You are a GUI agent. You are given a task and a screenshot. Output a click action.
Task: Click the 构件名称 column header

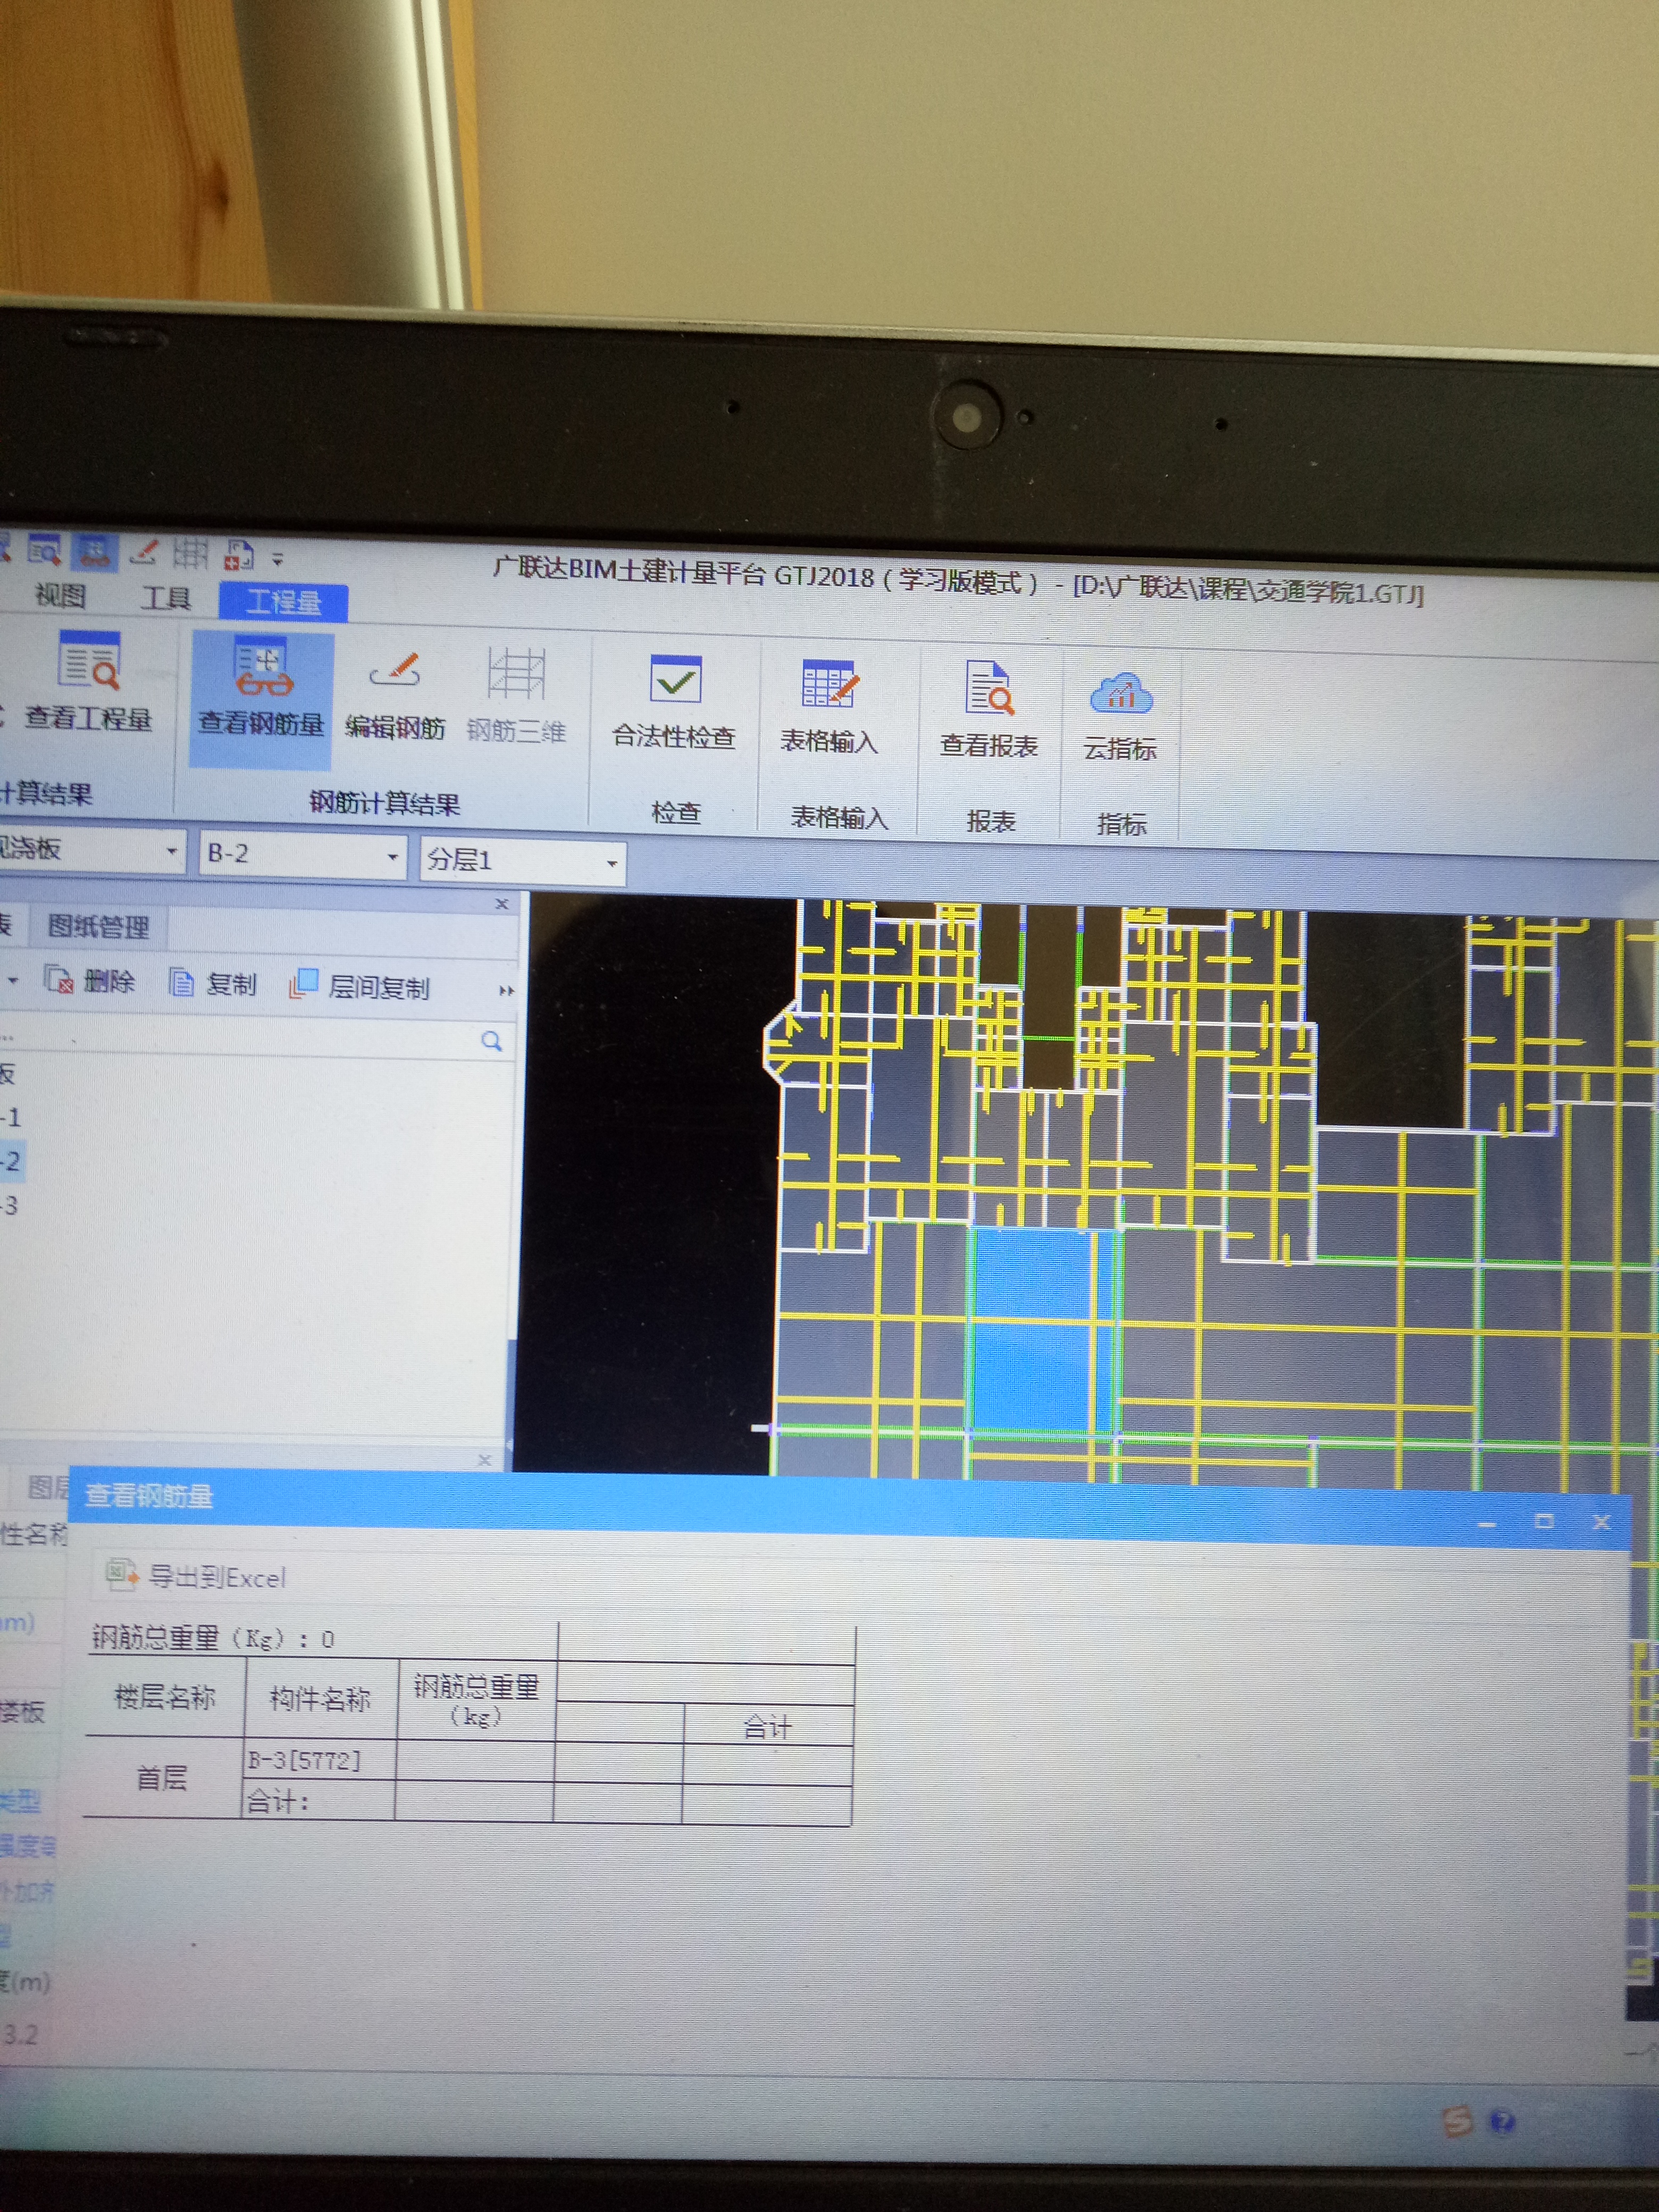321,1699
